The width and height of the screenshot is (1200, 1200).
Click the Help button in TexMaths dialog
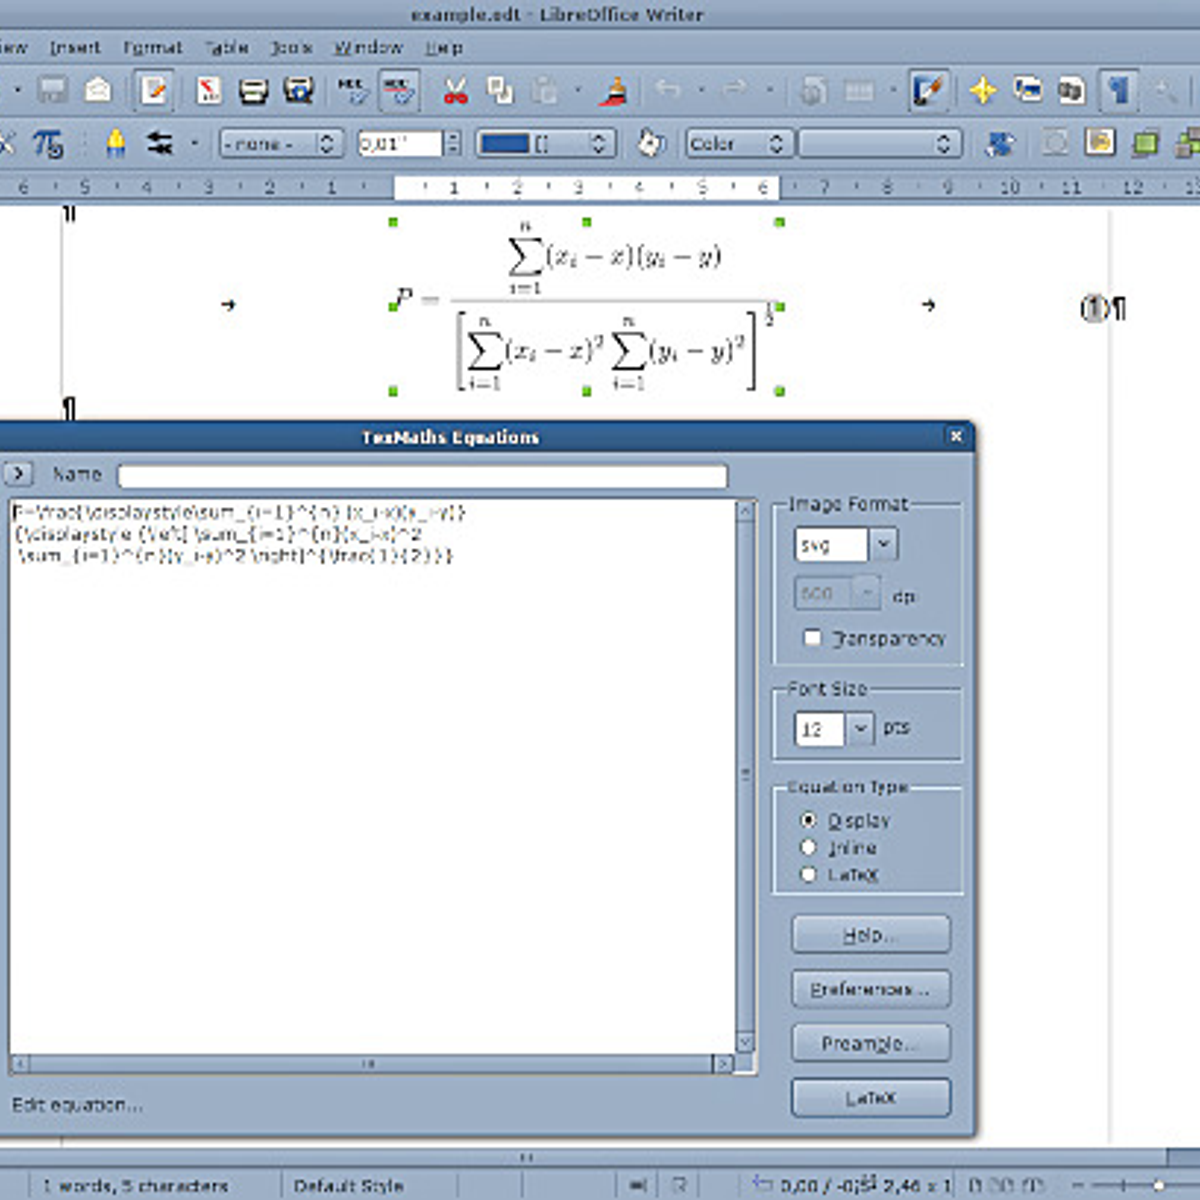tap(869, 934)
